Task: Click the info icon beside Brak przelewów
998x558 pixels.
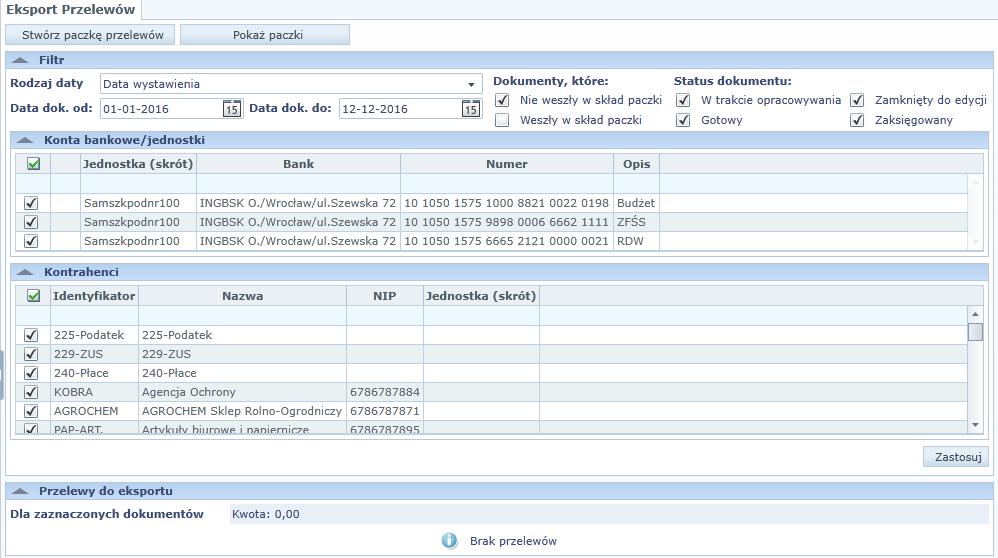Action: [x=449, y=541]
